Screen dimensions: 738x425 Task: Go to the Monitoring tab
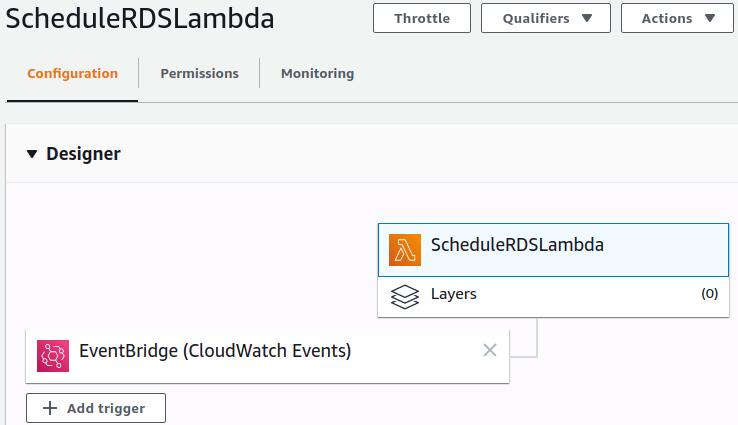tap(317, 73)
